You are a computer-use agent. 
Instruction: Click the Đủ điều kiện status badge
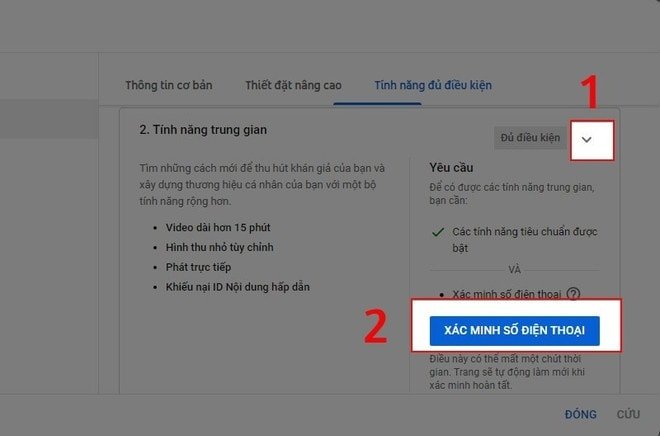point(530,138)
